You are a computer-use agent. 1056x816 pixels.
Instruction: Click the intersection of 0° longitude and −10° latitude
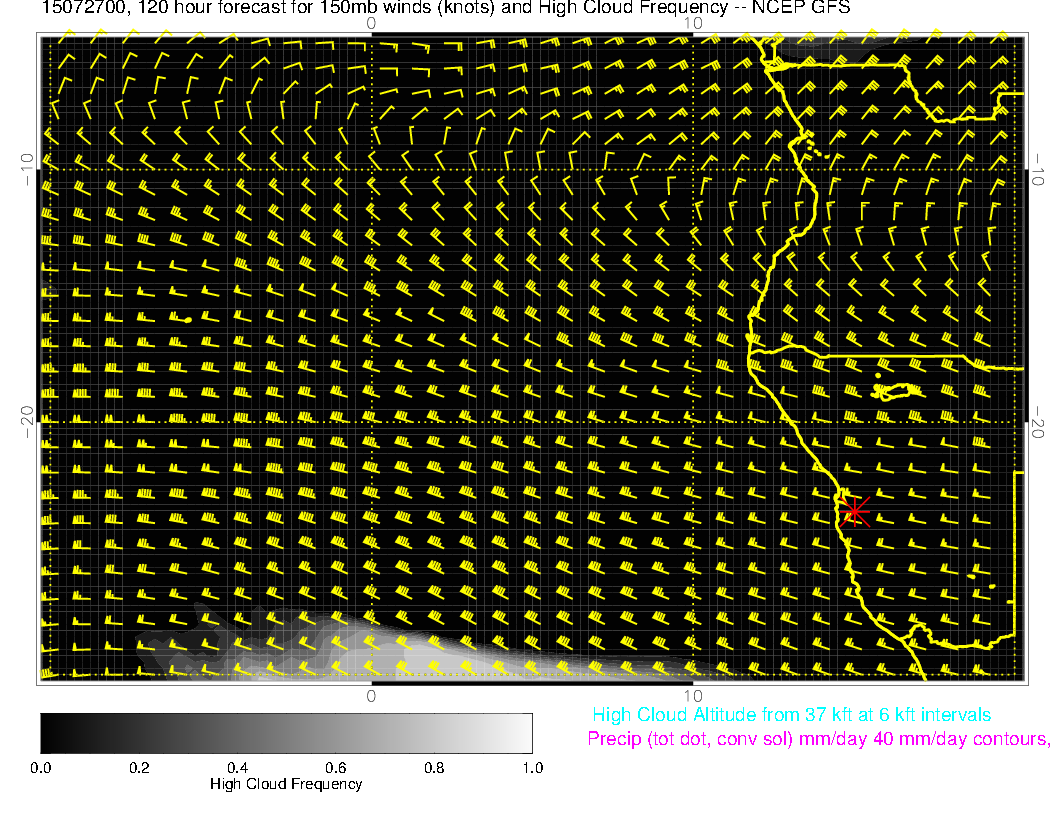coord(371,169)
